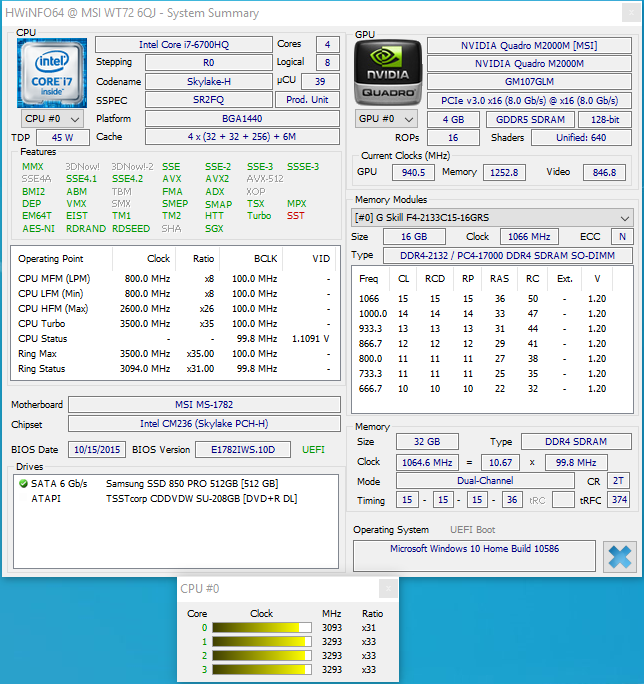Click the CPU Status 1.1091 V value
This screenshot has width=644, height=684.
(x=310, y=339)
